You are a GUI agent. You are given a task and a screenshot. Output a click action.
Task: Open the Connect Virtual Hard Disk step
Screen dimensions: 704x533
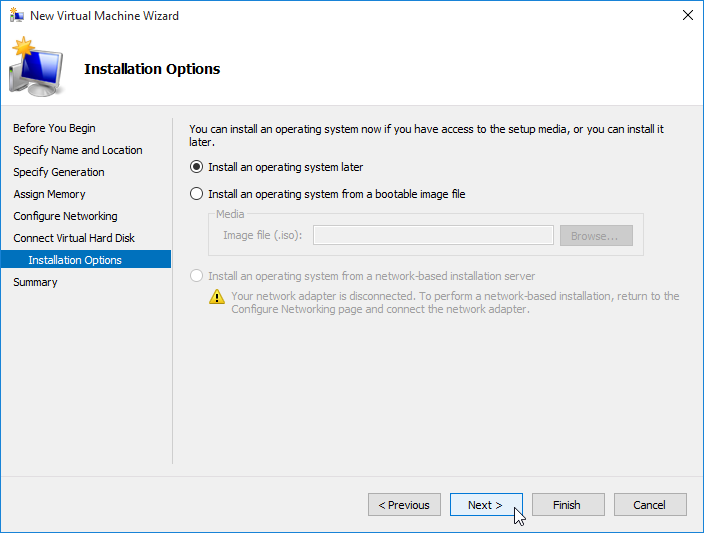click(x=74, y=238)
